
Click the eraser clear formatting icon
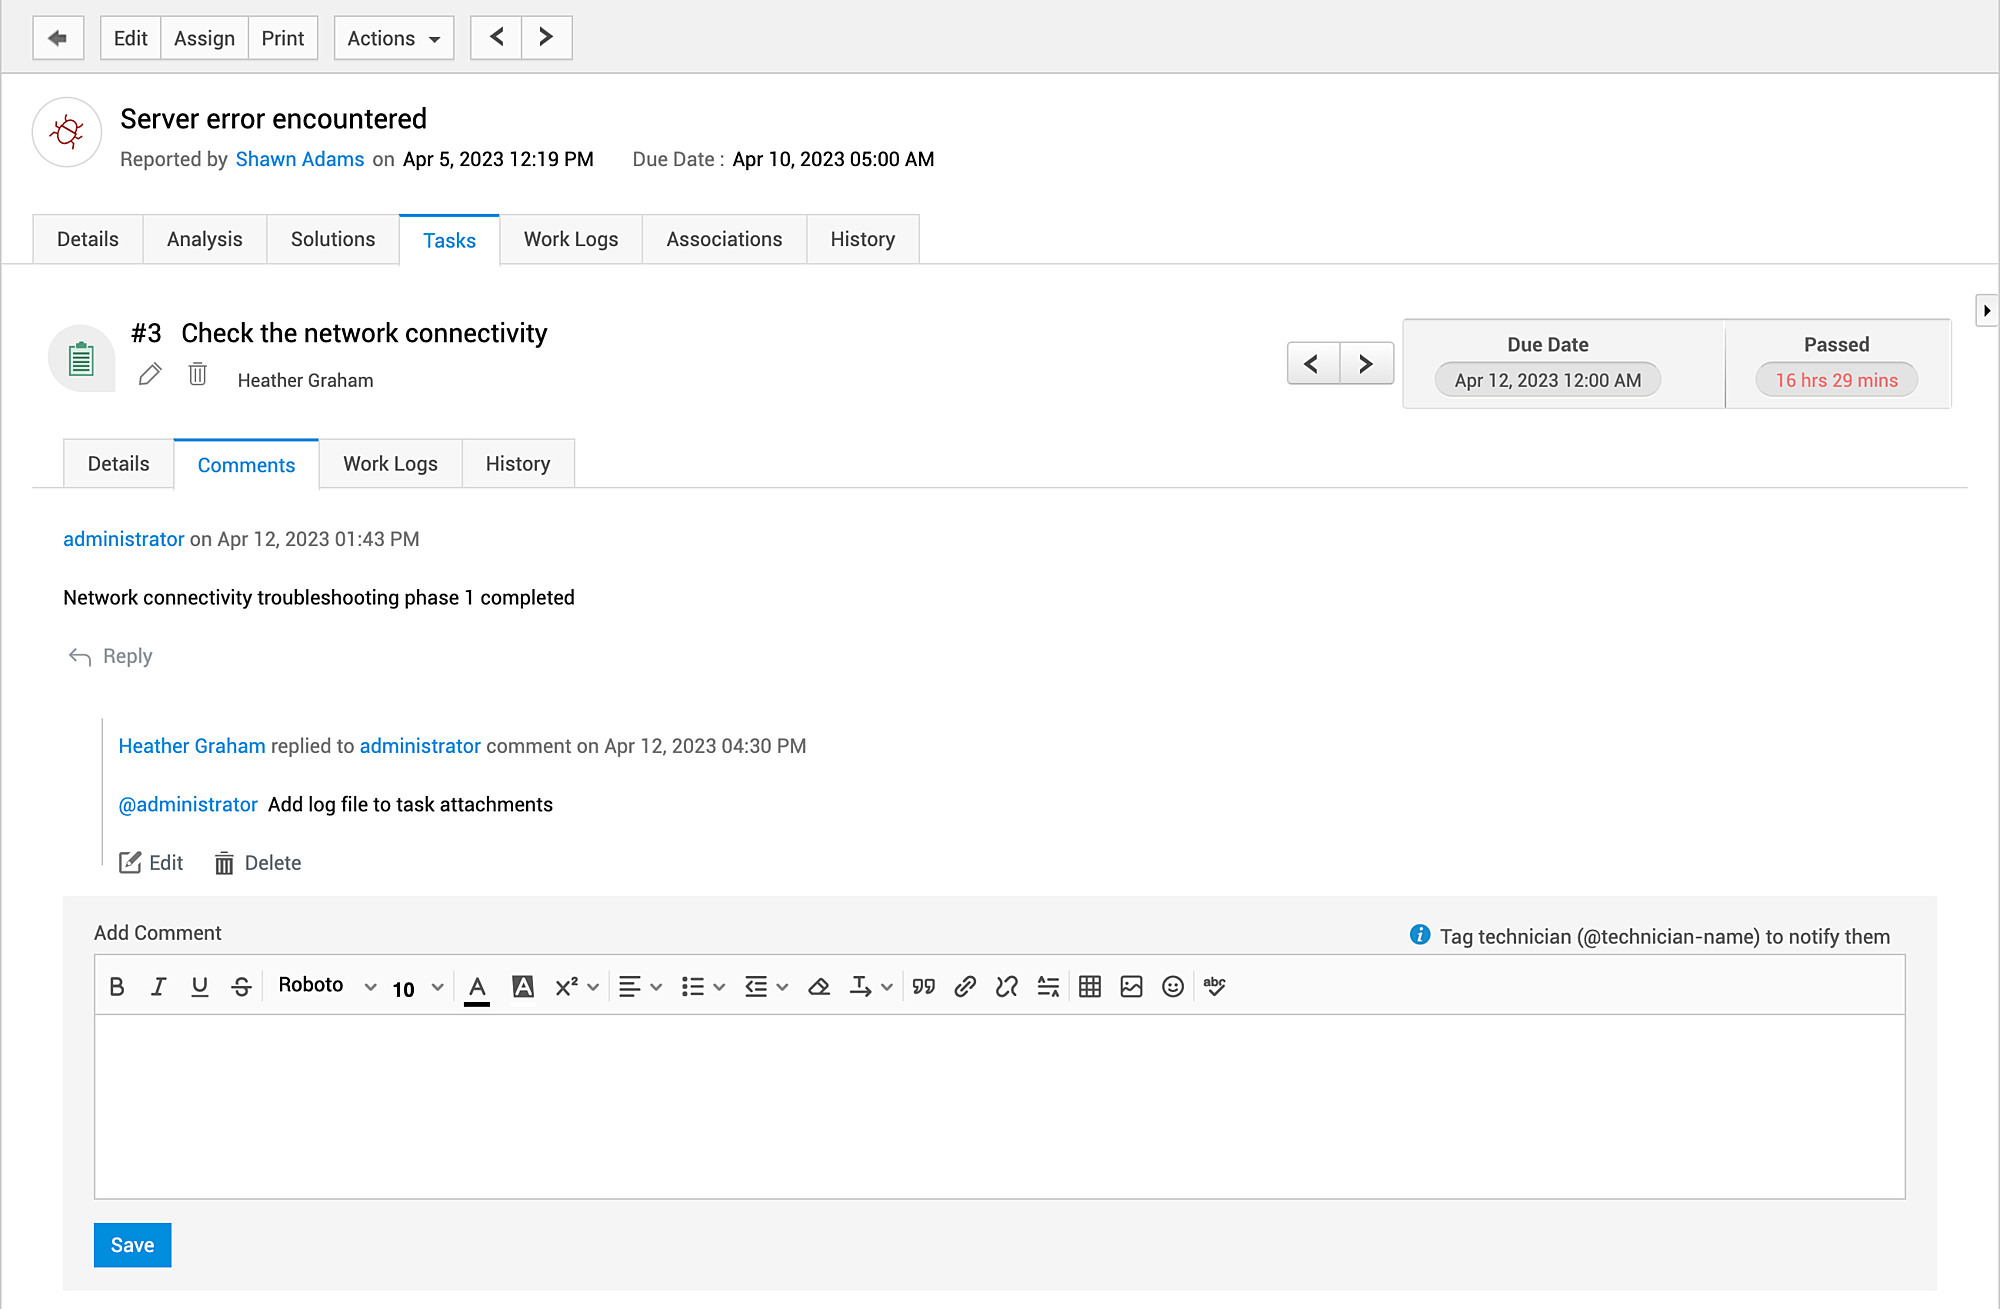coord(819,987)
